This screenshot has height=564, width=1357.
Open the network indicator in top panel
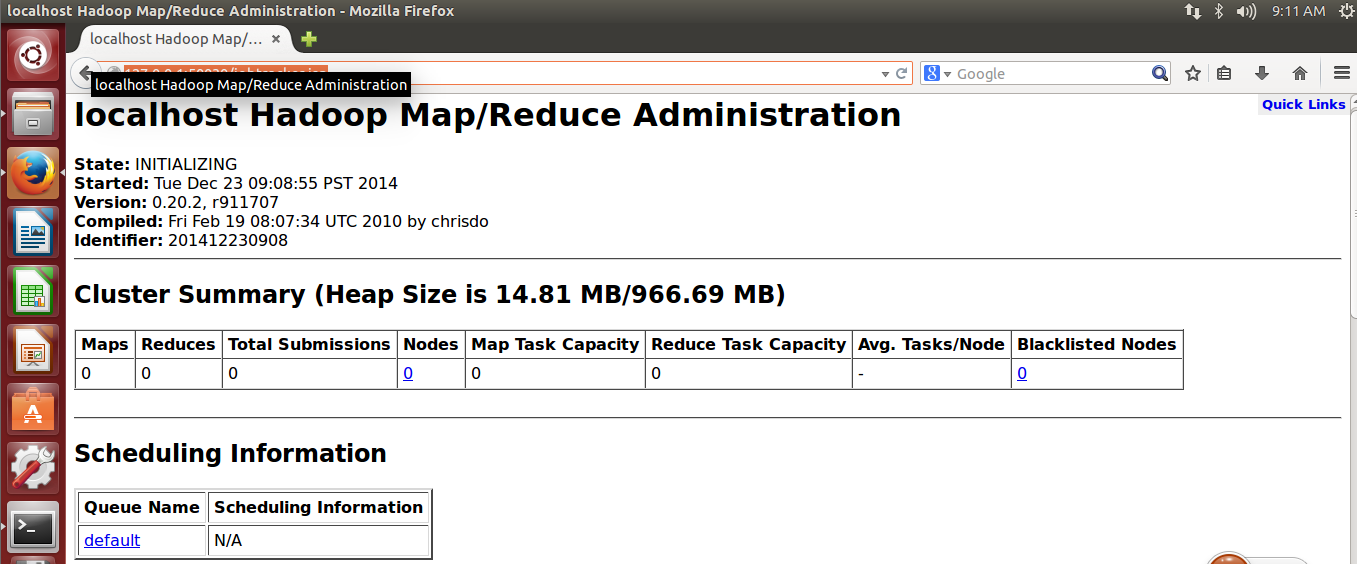pos(1192,11)
